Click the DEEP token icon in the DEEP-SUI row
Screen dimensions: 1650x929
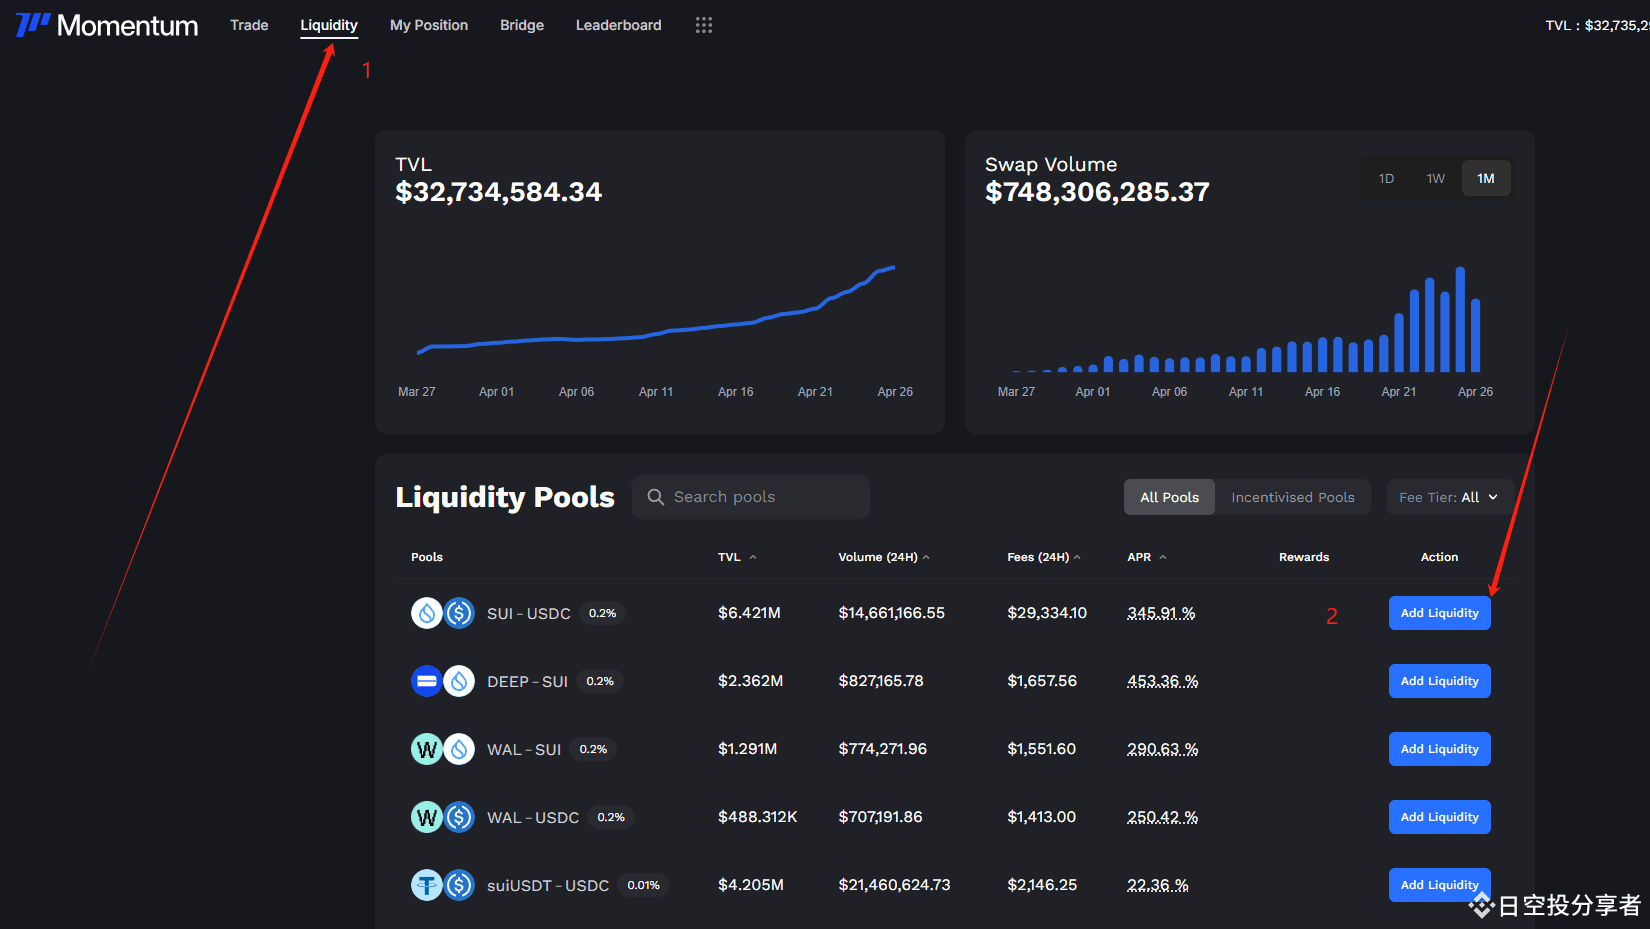(427, 681)
